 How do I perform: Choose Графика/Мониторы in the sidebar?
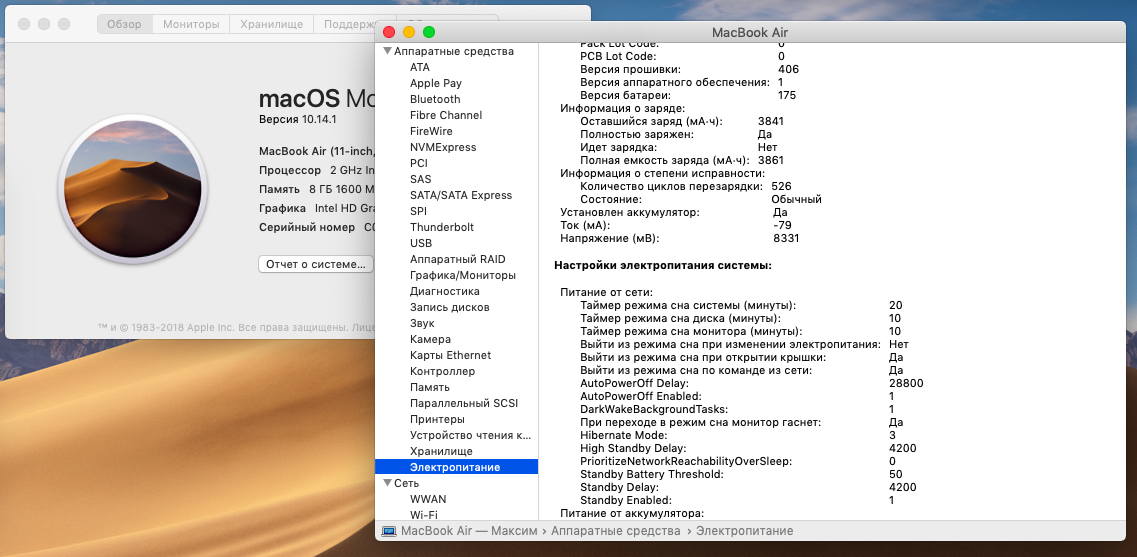pyautogui.click(x=462, y=275)
